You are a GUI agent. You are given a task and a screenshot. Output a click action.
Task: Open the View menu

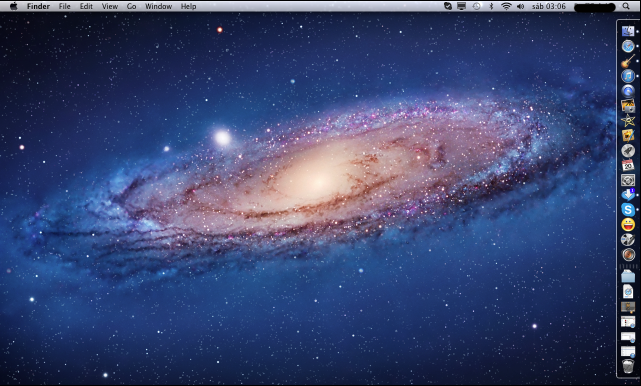pos(110,6)
